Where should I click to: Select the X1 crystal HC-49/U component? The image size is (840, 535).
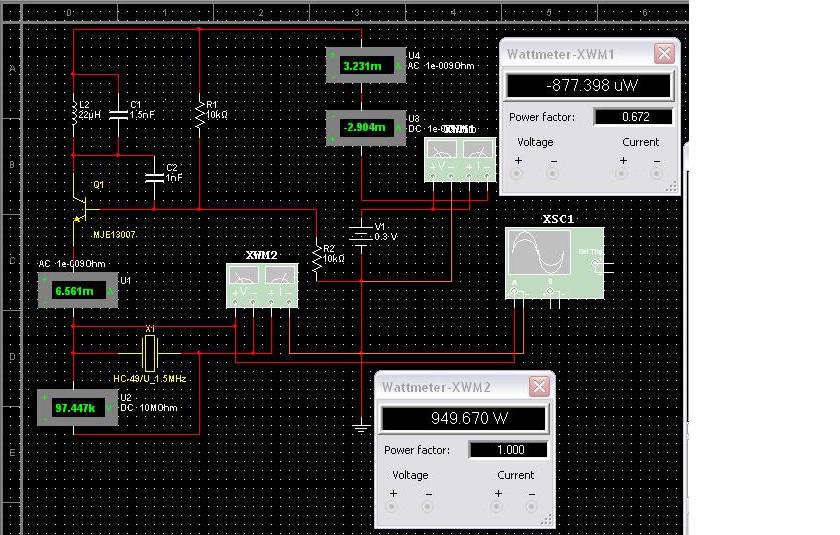click(x=150, y=351)
